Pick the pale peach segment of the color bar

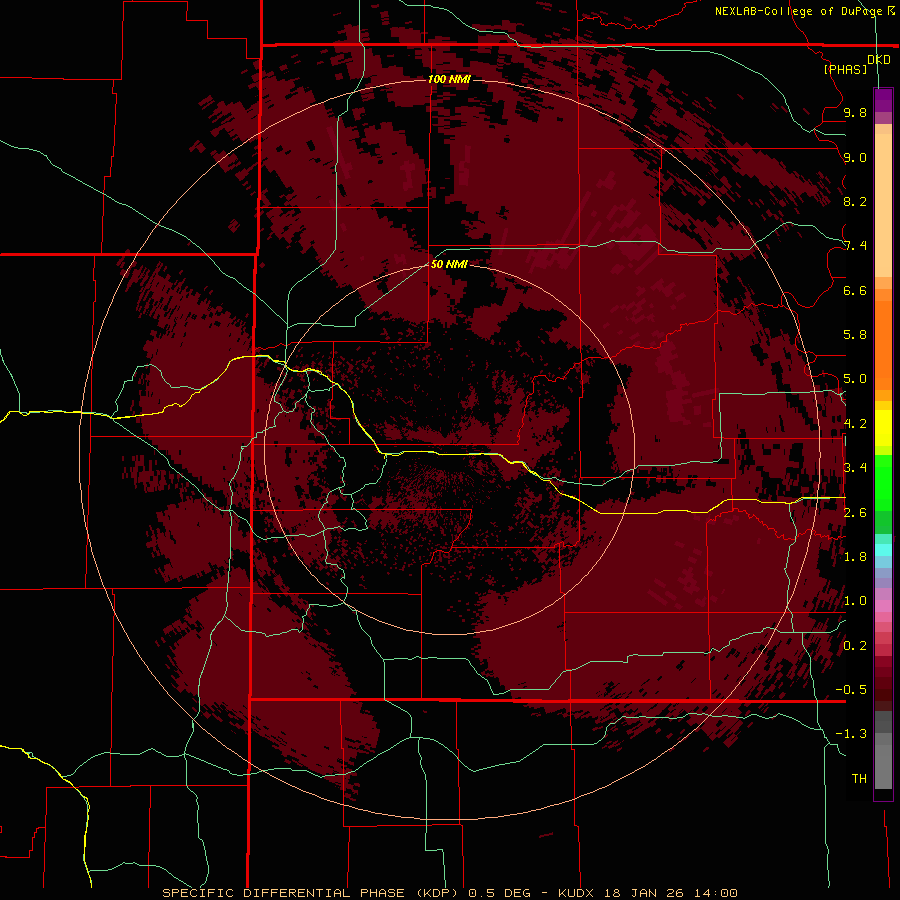[883, 205]
